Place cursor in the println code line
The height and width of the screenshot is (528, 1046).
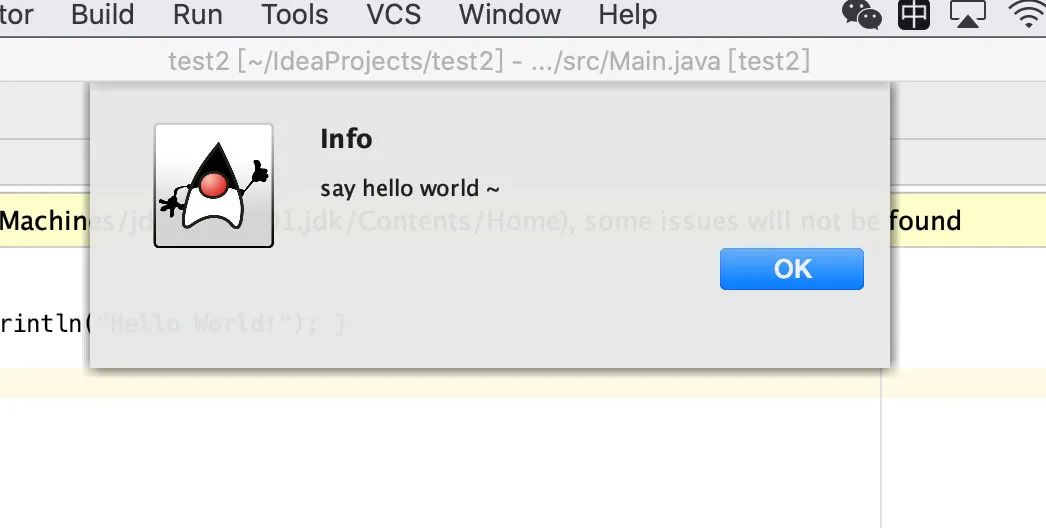click(45, 324)
